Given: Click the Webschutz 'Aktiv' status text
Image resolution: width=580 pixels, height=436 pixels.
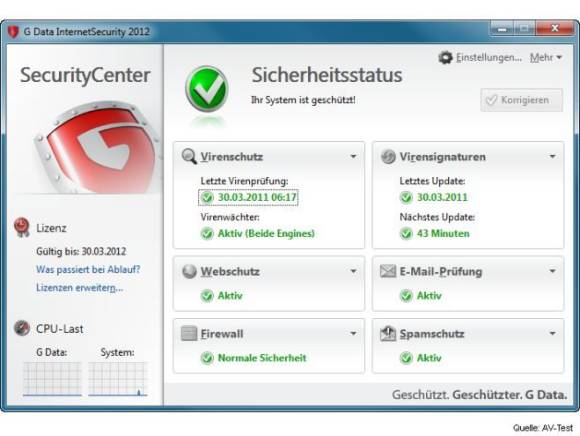Looking at the screenshot, I should [230, 295].
